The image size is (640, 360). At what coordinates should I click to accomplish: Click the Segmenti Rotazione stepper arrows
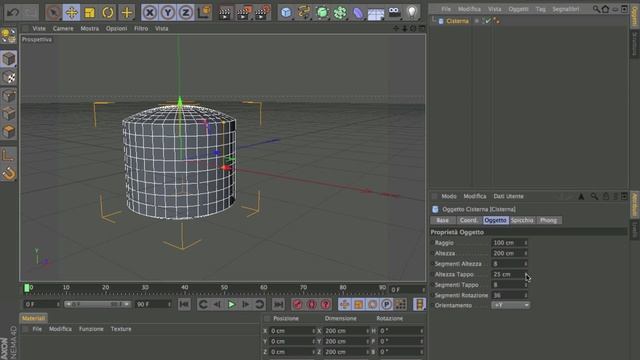click(x=526, y=295)
